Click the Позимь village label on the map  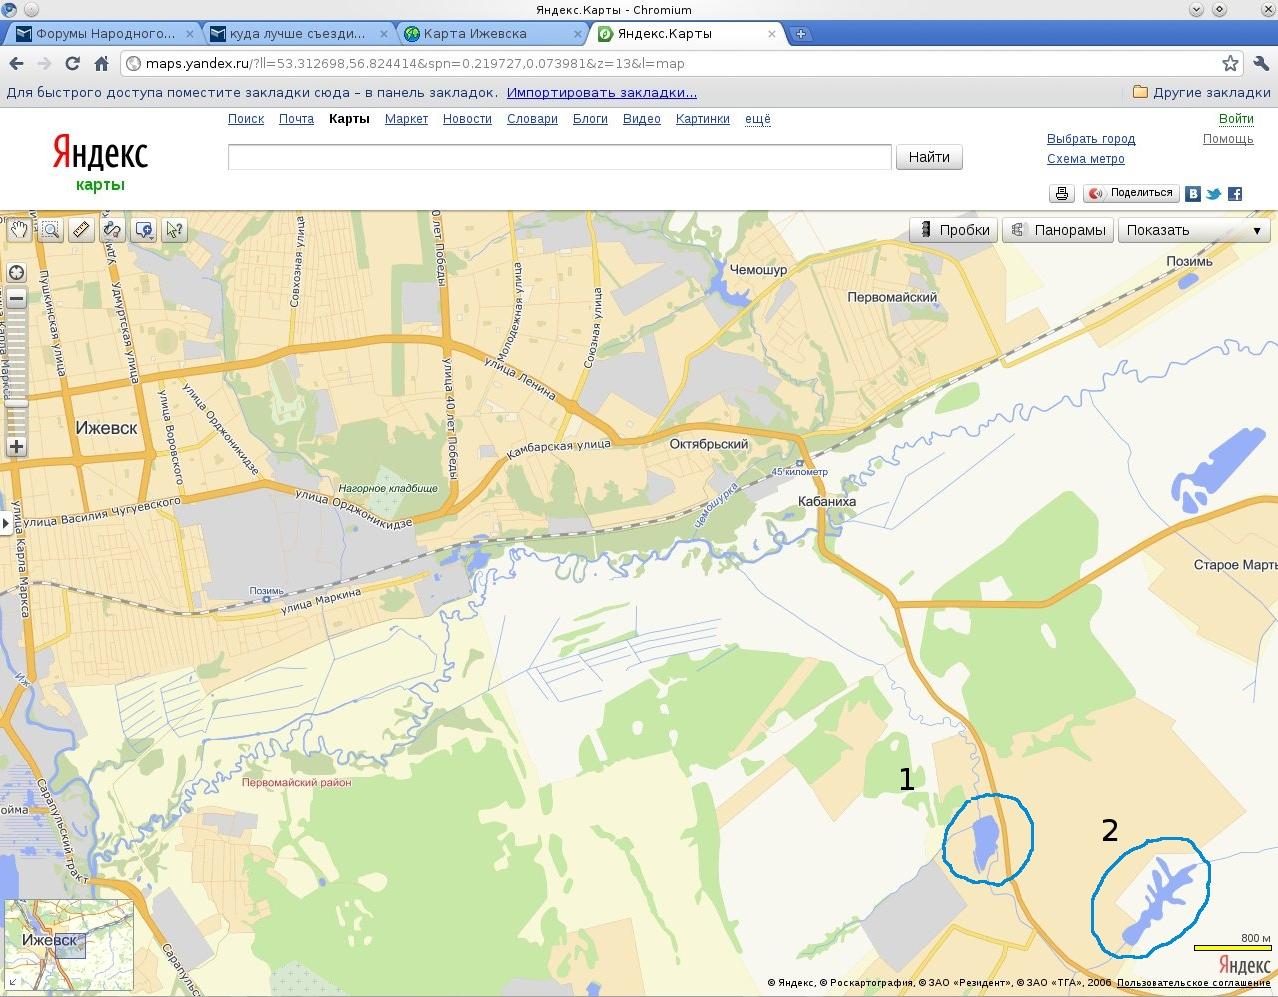1189,261
